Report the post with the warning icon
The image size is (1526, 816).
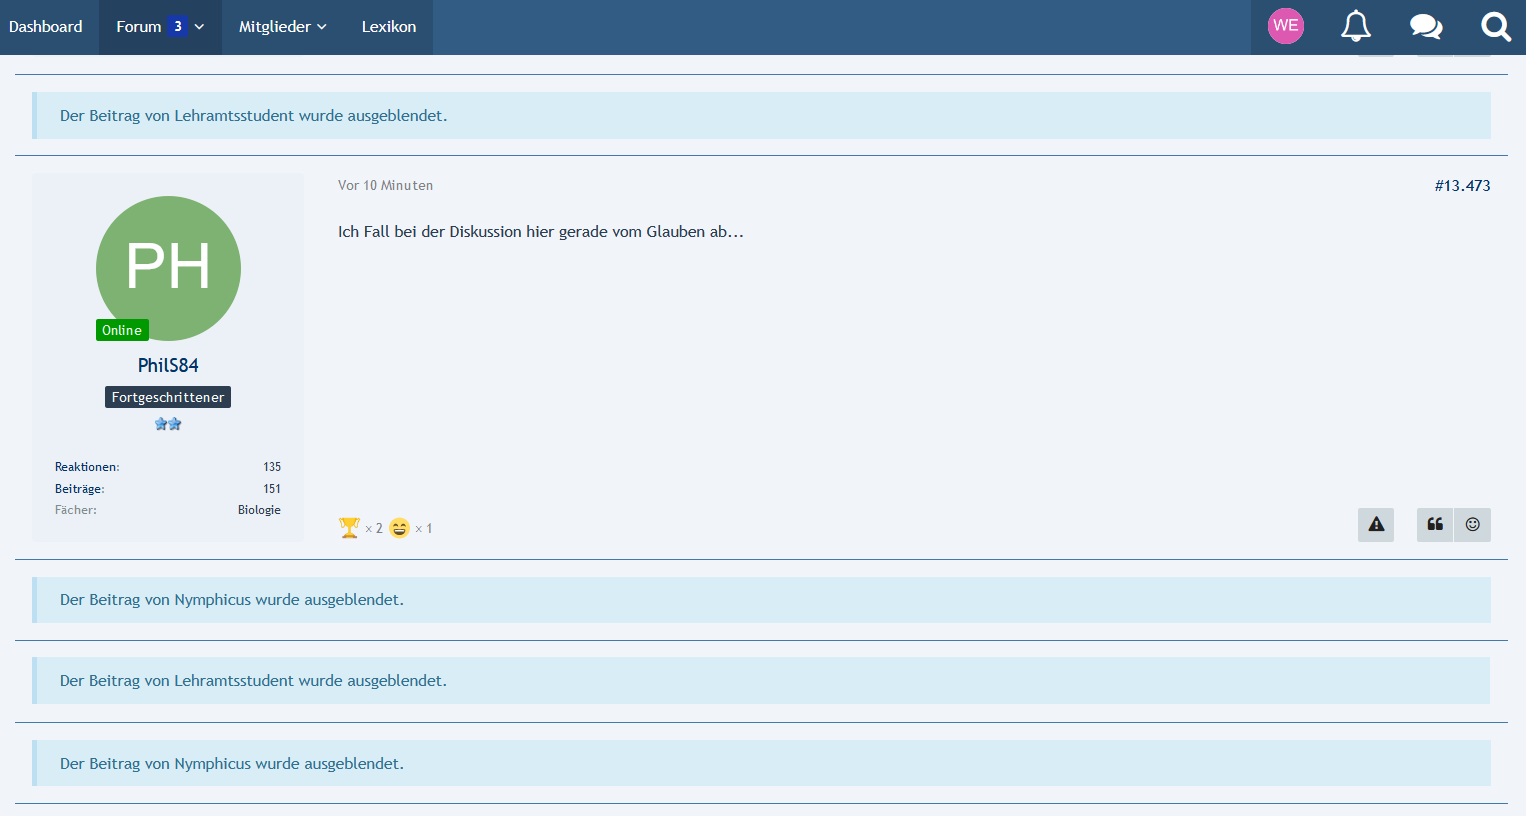click(x=1376, y=525)
